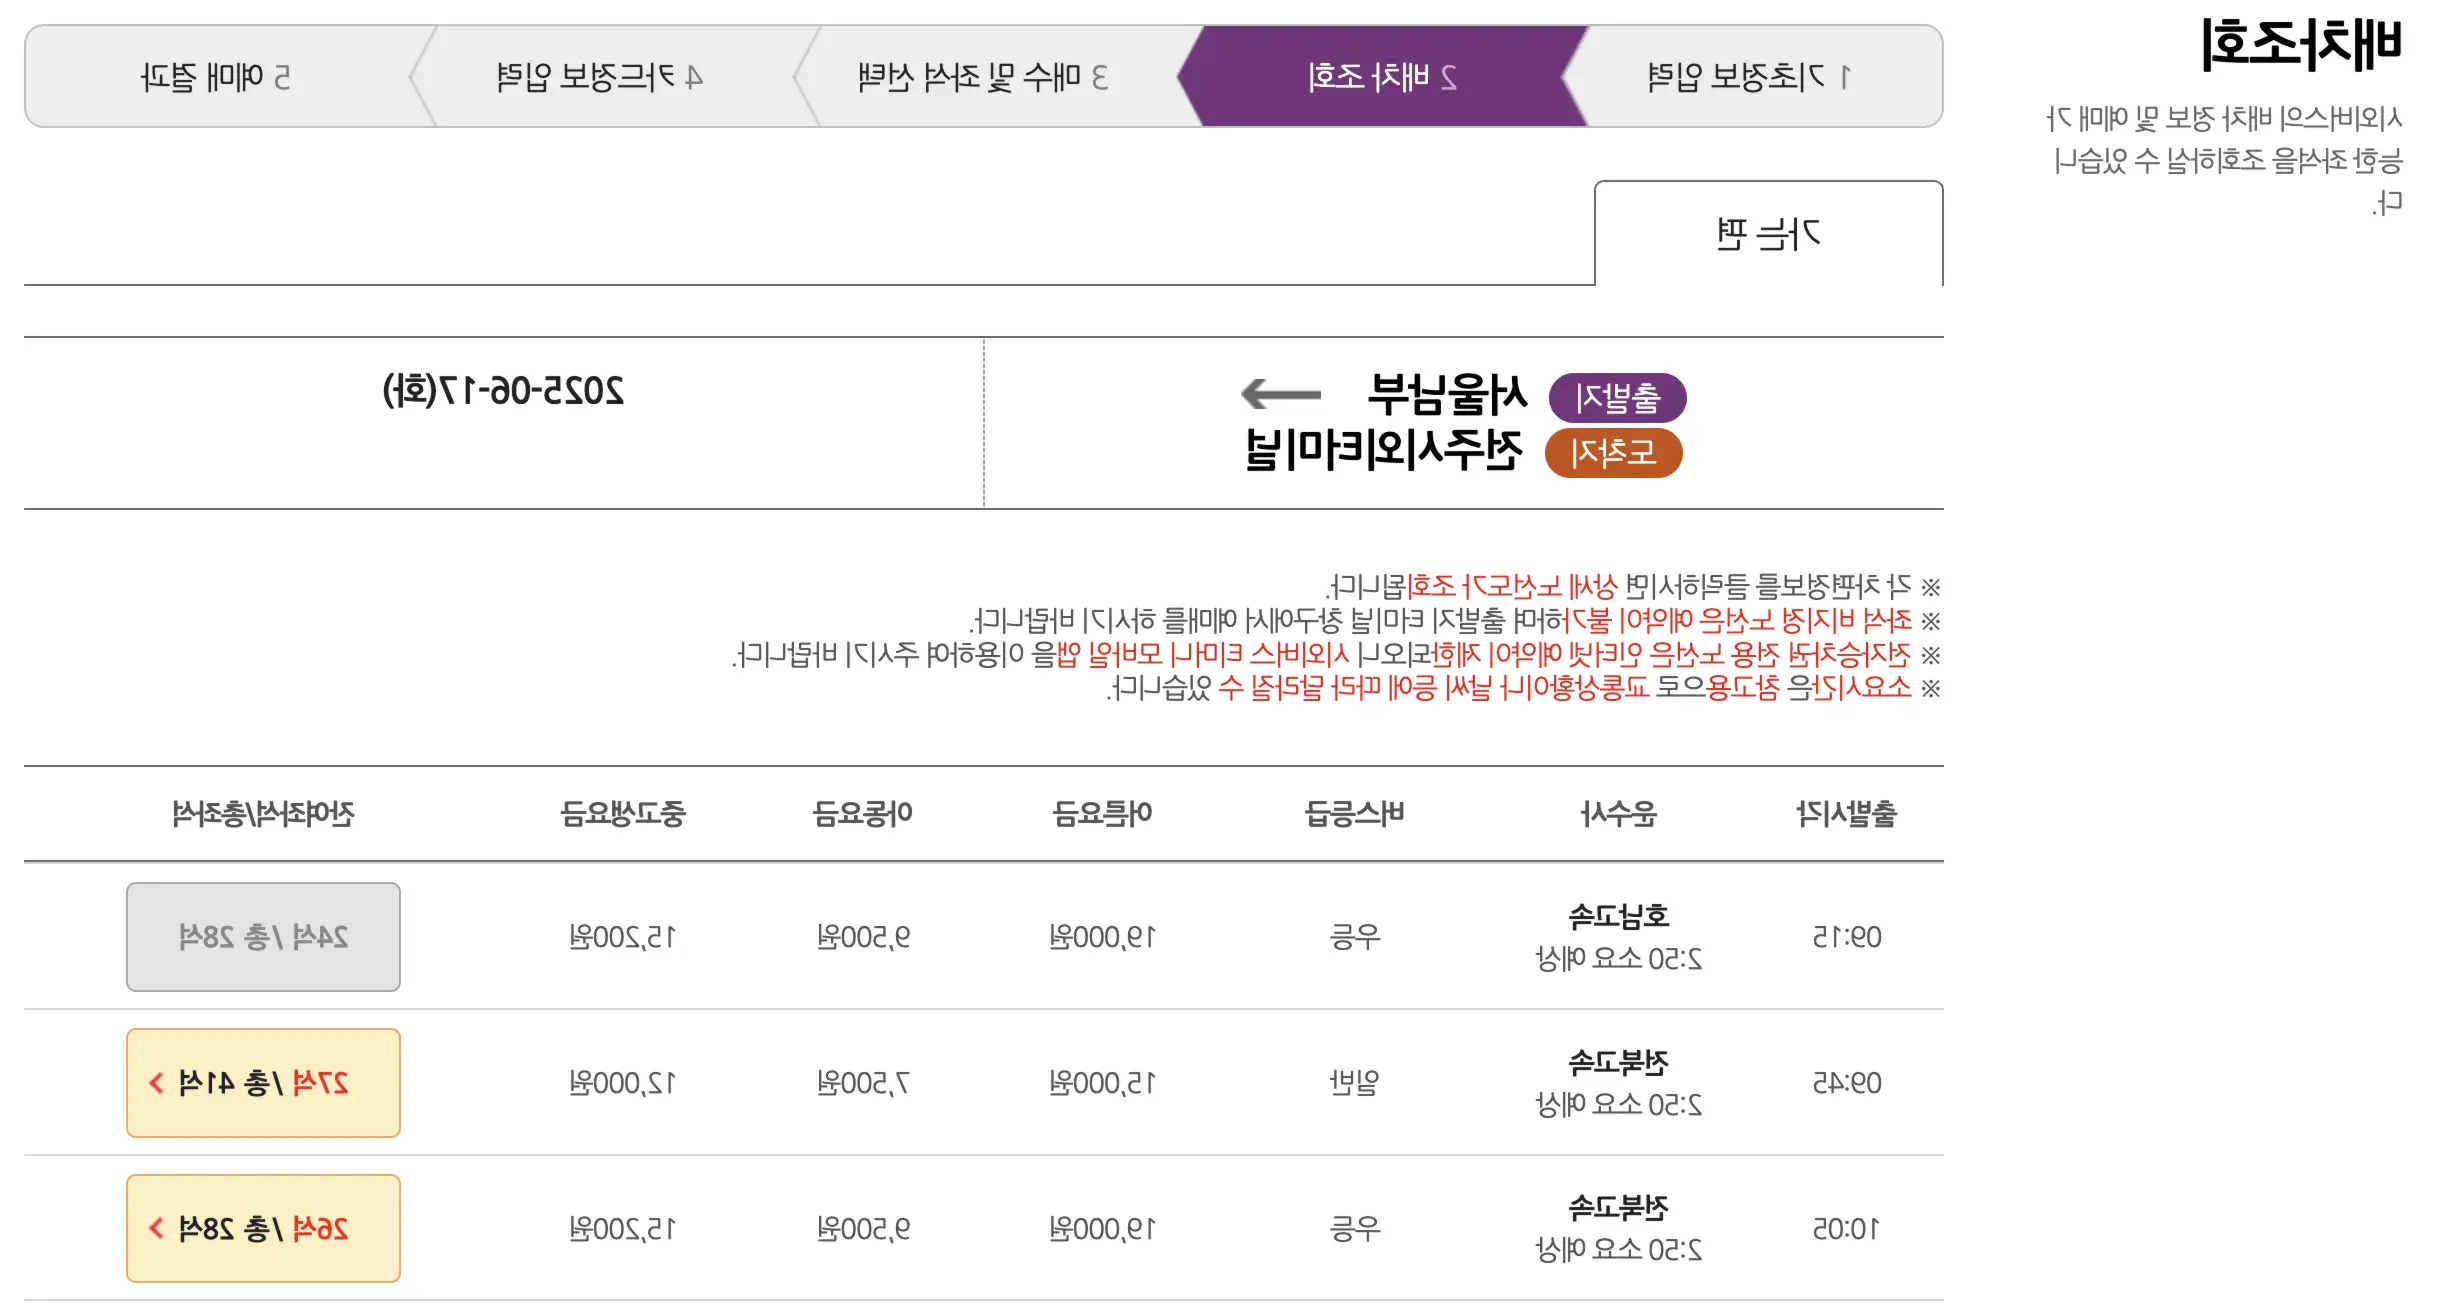Jump to step 5 예매 결과
The height and width of the screenshot is (1304, 2442).
coord(215,77)
